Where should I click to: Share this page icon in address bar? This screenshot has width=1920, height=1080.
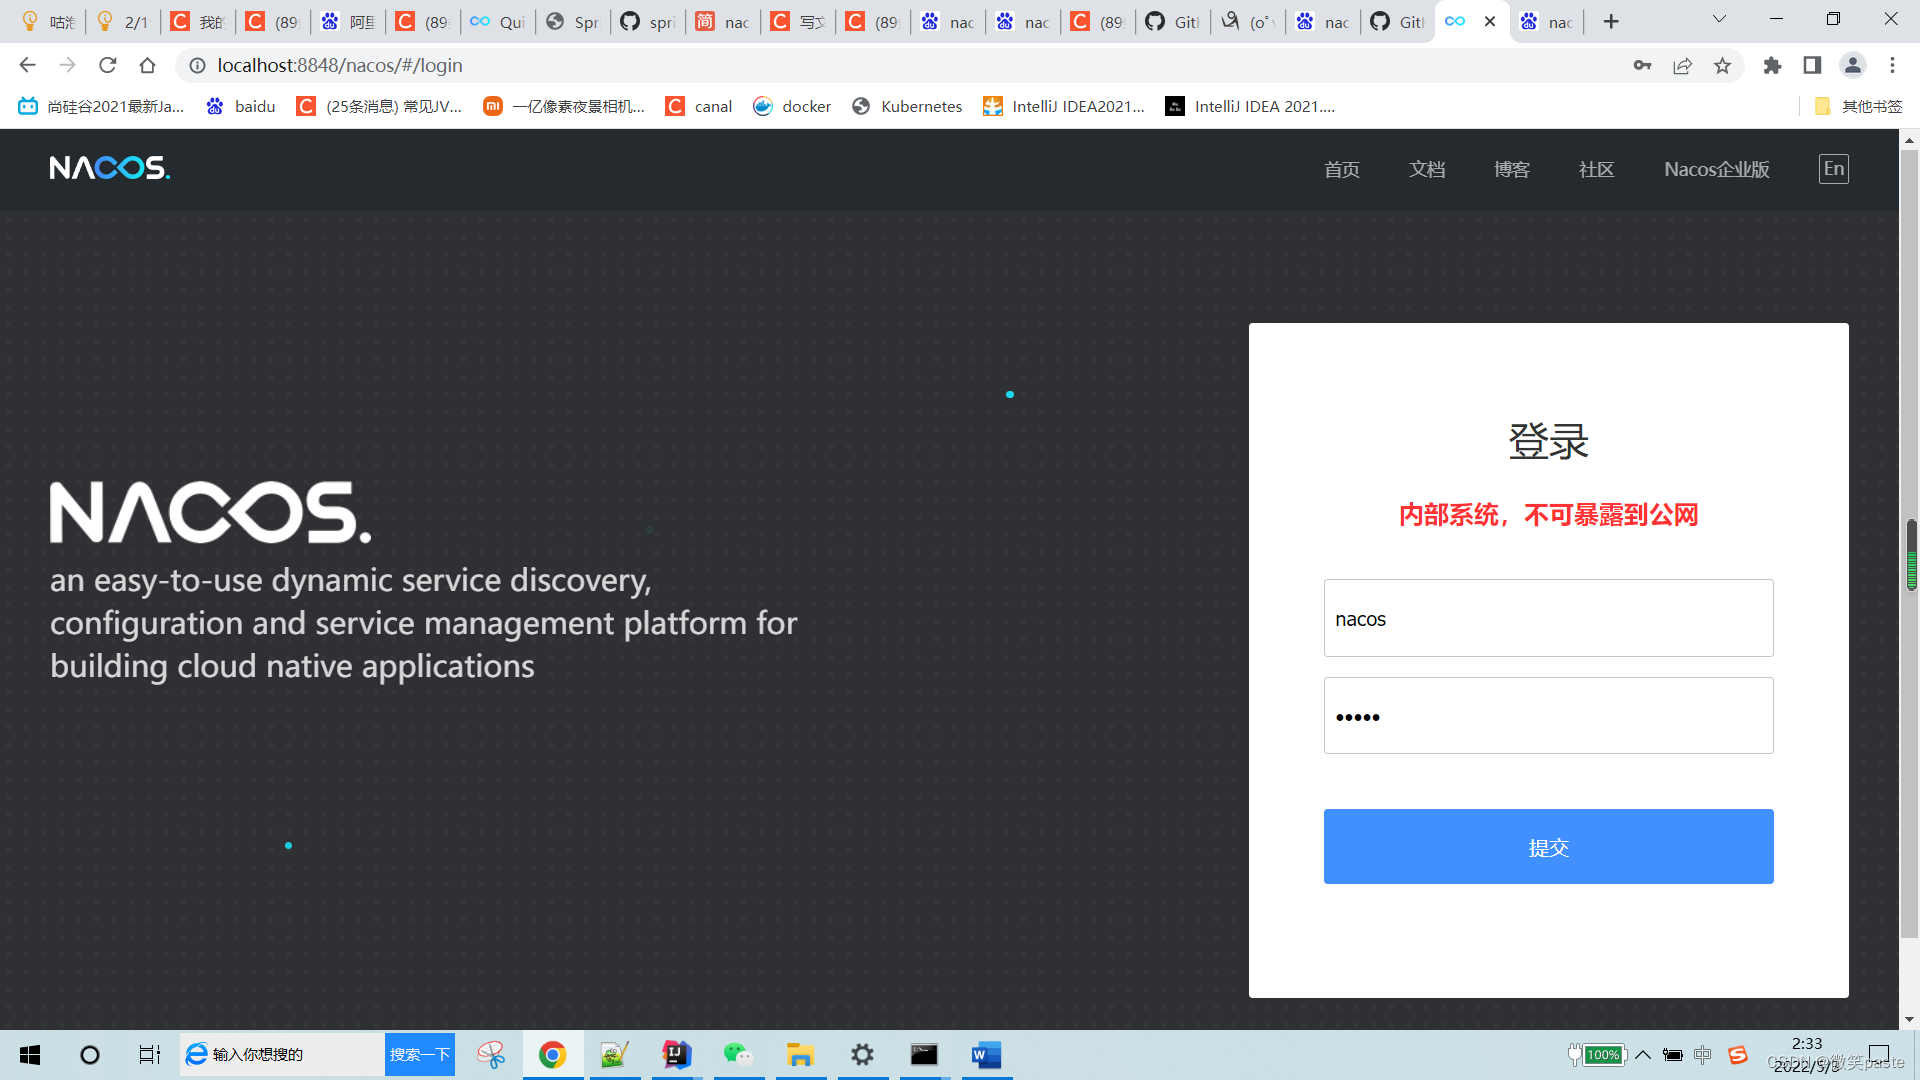[x=1682, y=65]
